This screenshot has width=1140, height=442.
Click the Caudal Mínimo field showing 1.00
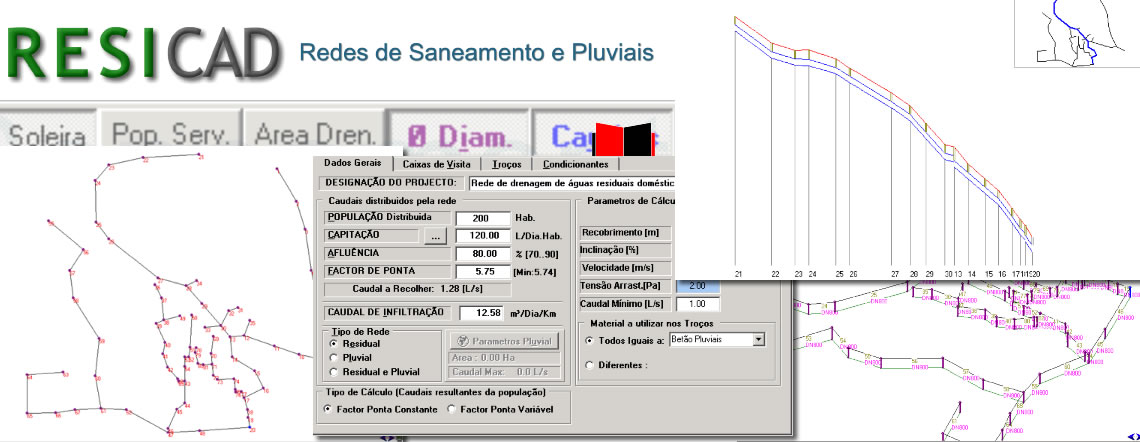click(698, 305)
